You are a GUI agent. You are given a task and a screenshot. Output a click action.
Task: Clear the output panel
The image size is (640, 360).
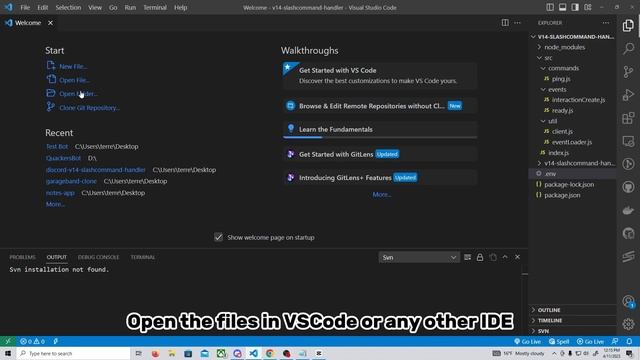click(x=467, y=257)
